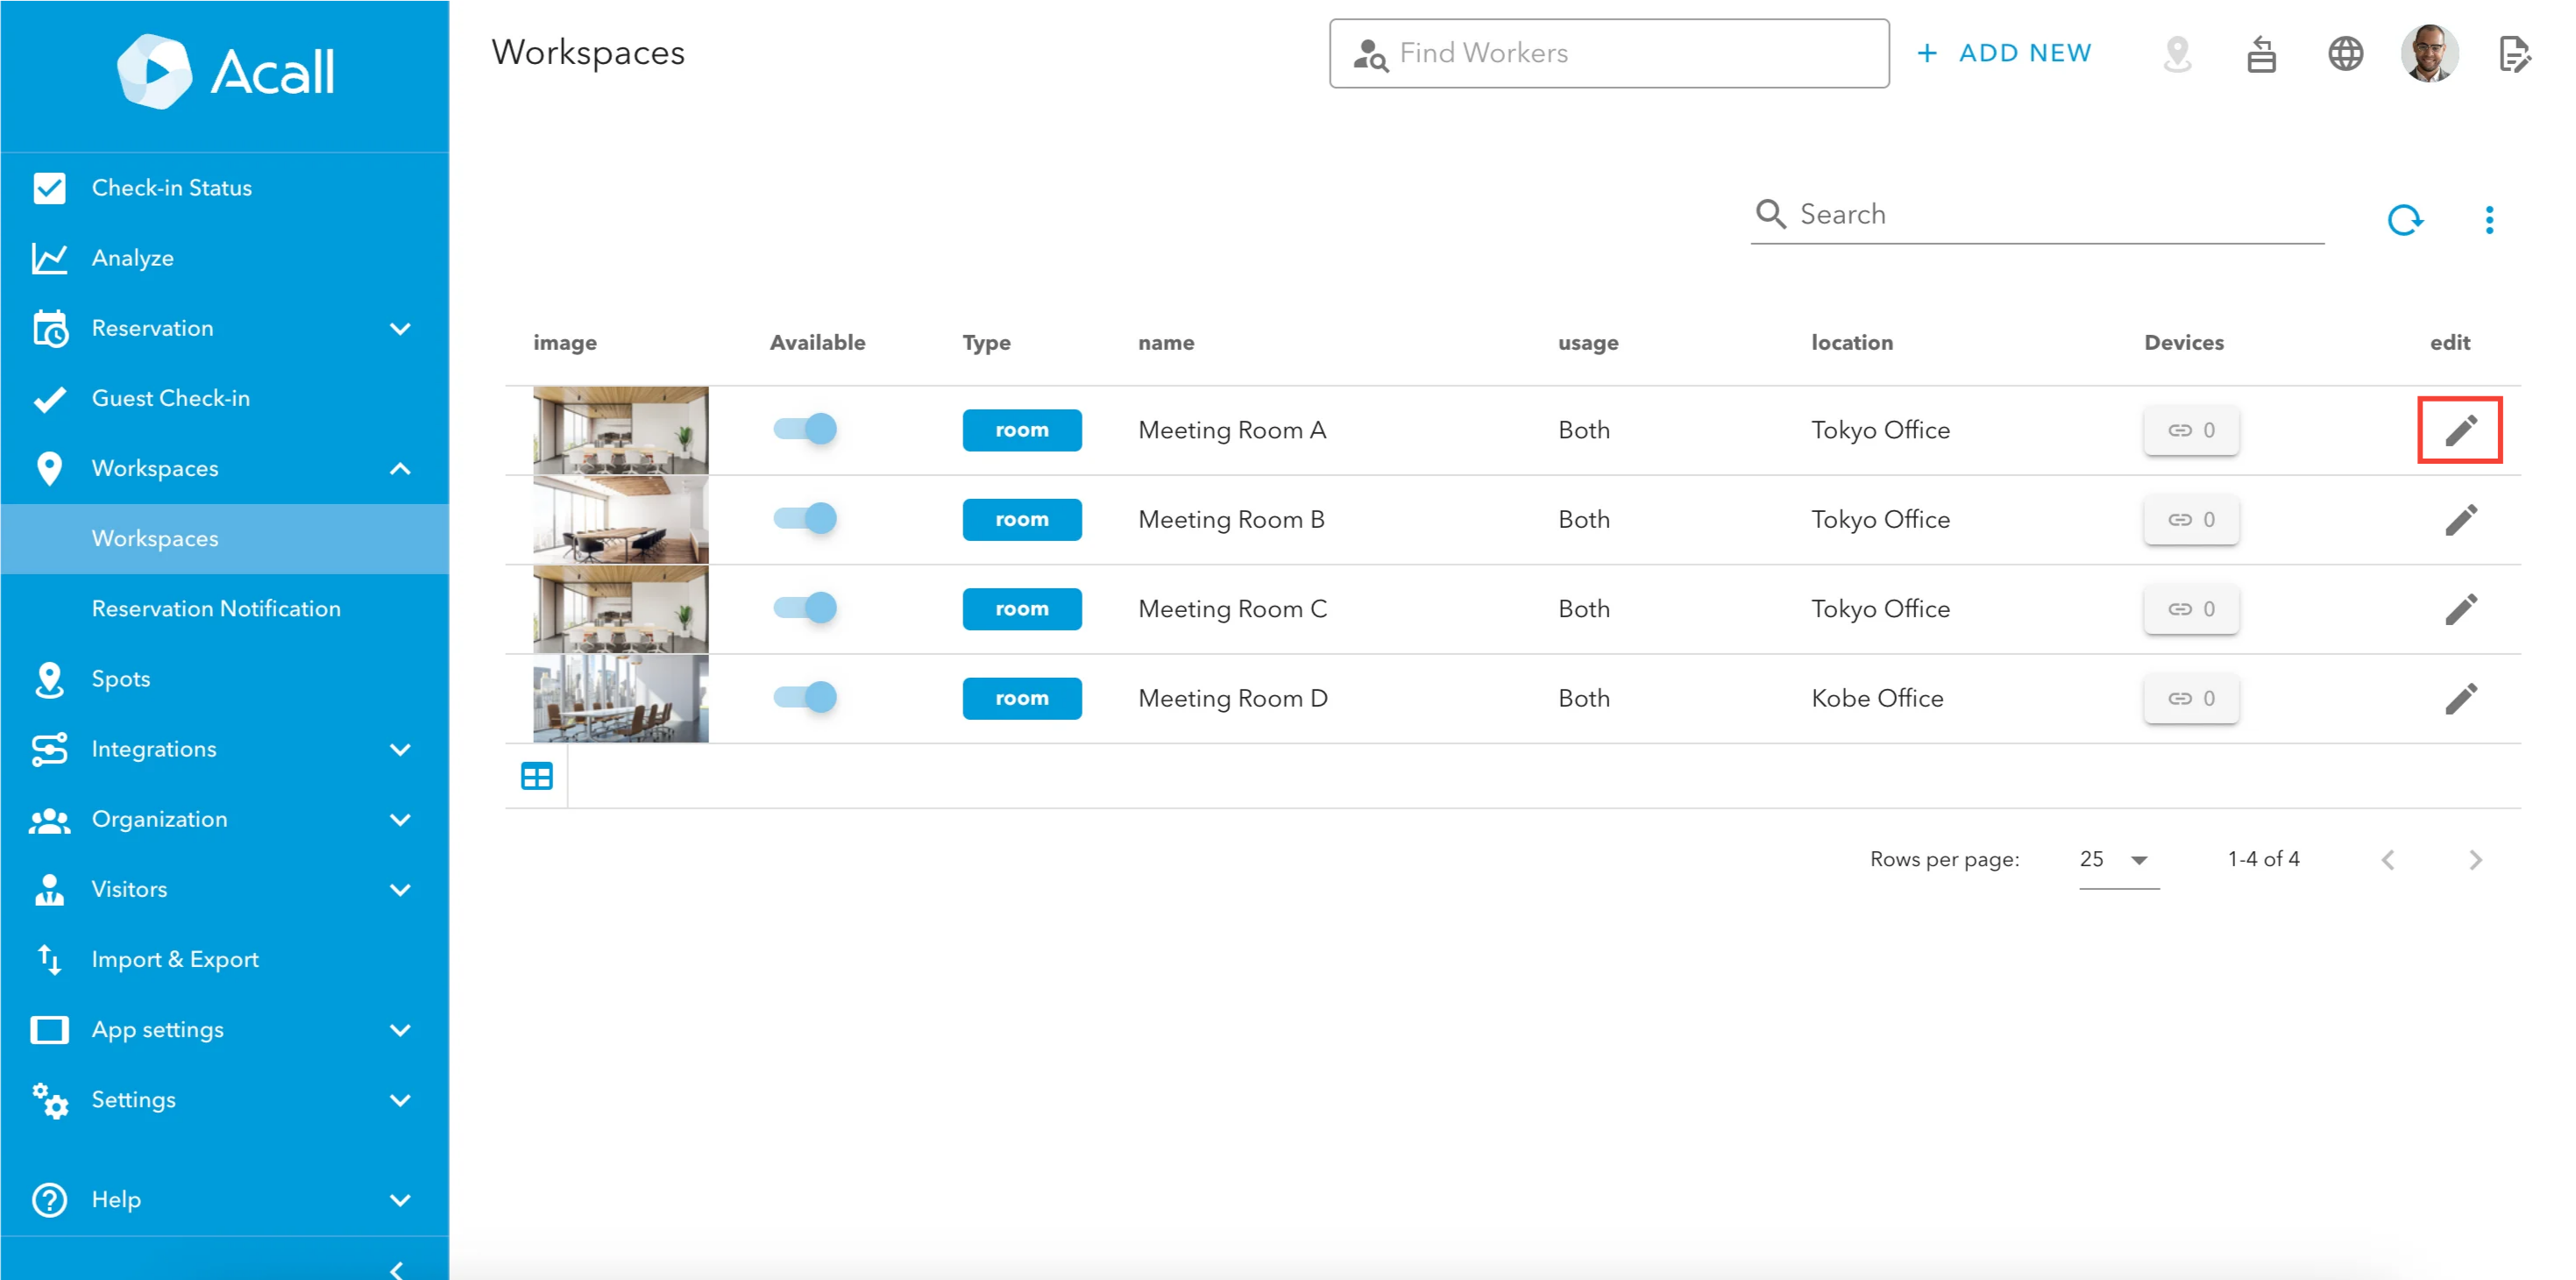The height and width of the screenshot is (1280, 2576).
Task: Expand the Help menu chevron
Action: (x=400, y=1200)
